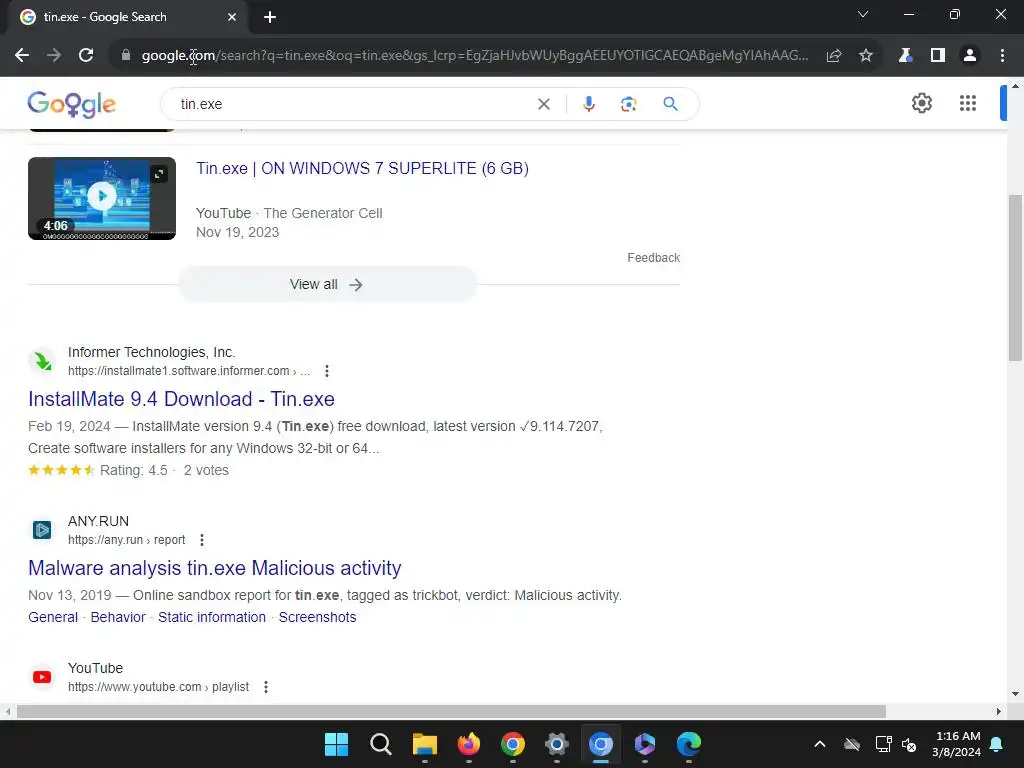Open Malware analysis tin.exe result
This screenshot has width=1024, height=768.
215,568
